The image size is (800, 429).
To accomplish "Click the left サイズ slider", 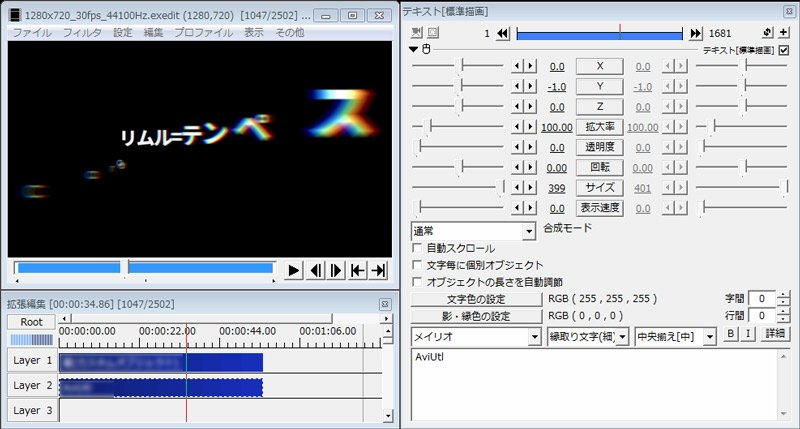I will (458, 187).
